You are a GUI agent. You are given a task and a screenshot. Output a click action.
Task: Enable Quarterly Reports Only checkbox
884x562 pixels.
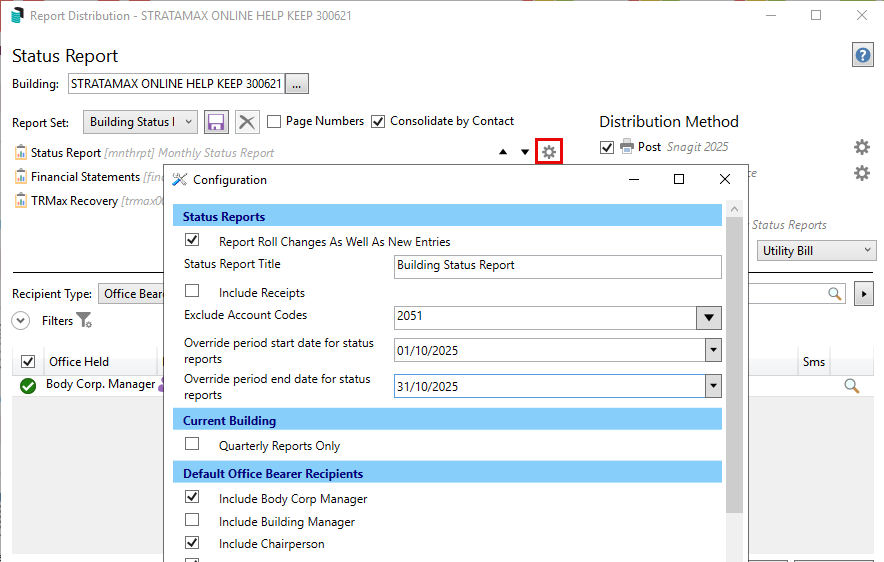[192, 444]
